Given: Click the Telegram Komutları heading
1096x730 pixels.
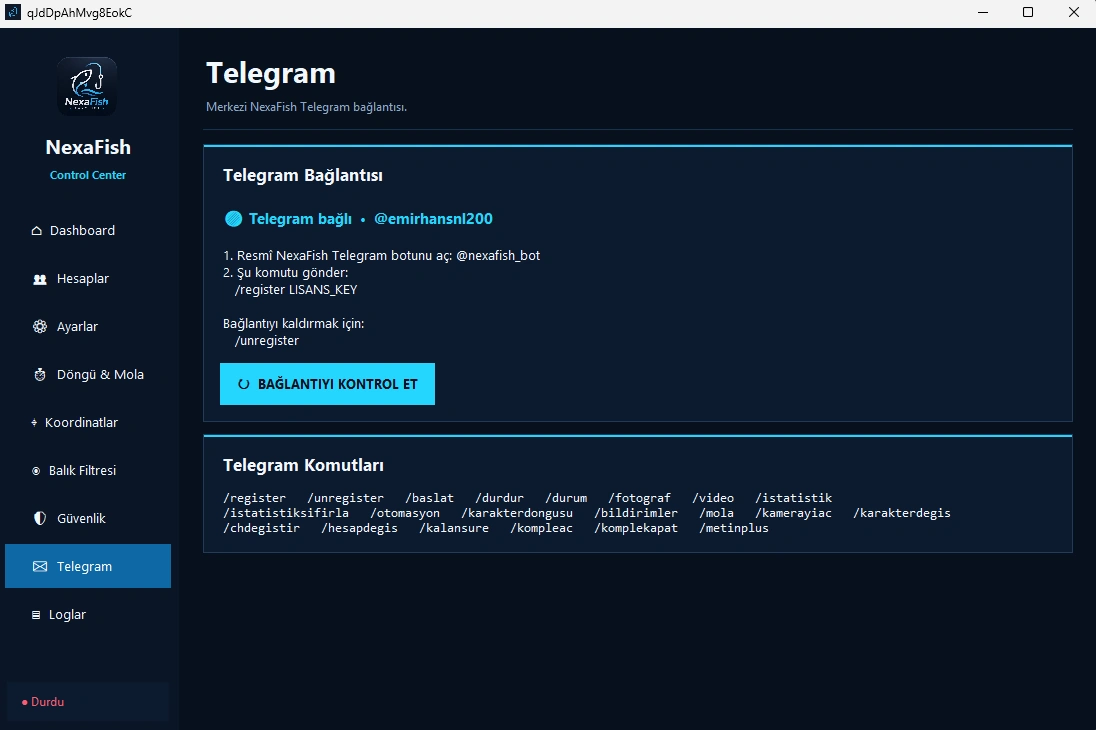Looking at the screenshot, I should [303, 465].
